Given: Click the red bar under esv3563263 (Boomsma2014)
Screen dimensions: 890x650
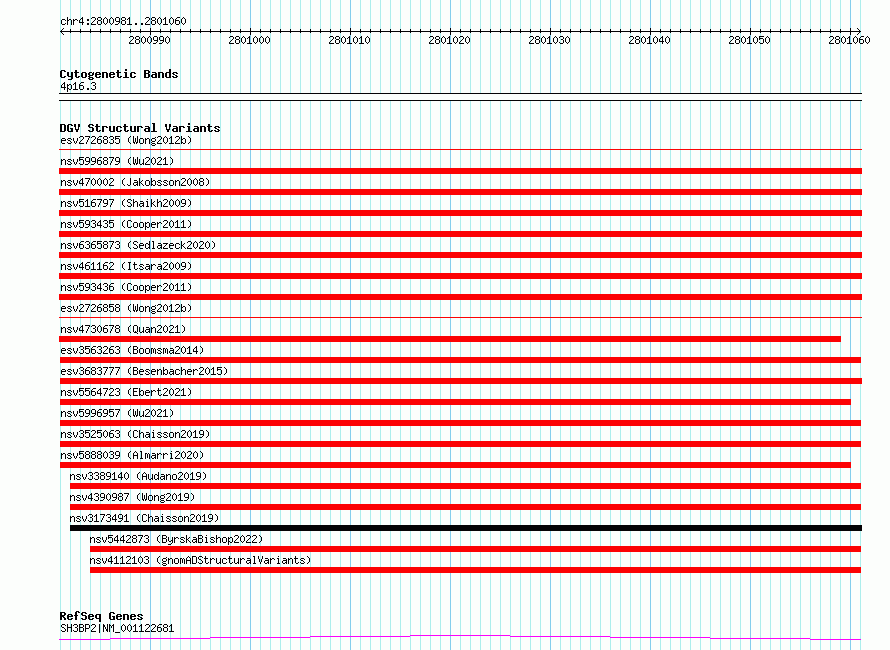Looking at the screenshot, I should [460, 360].
